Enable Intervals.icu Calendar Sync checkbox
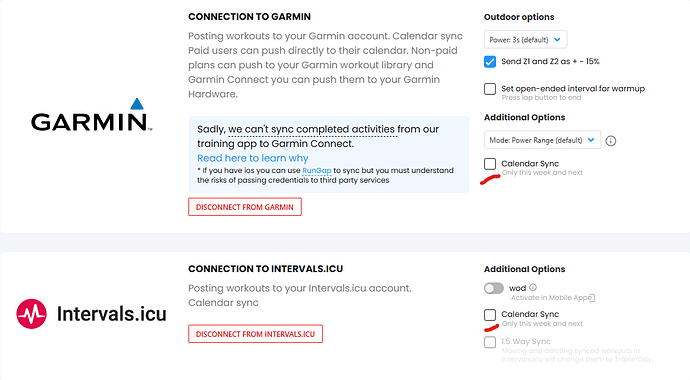 click(x=490, y=315)
